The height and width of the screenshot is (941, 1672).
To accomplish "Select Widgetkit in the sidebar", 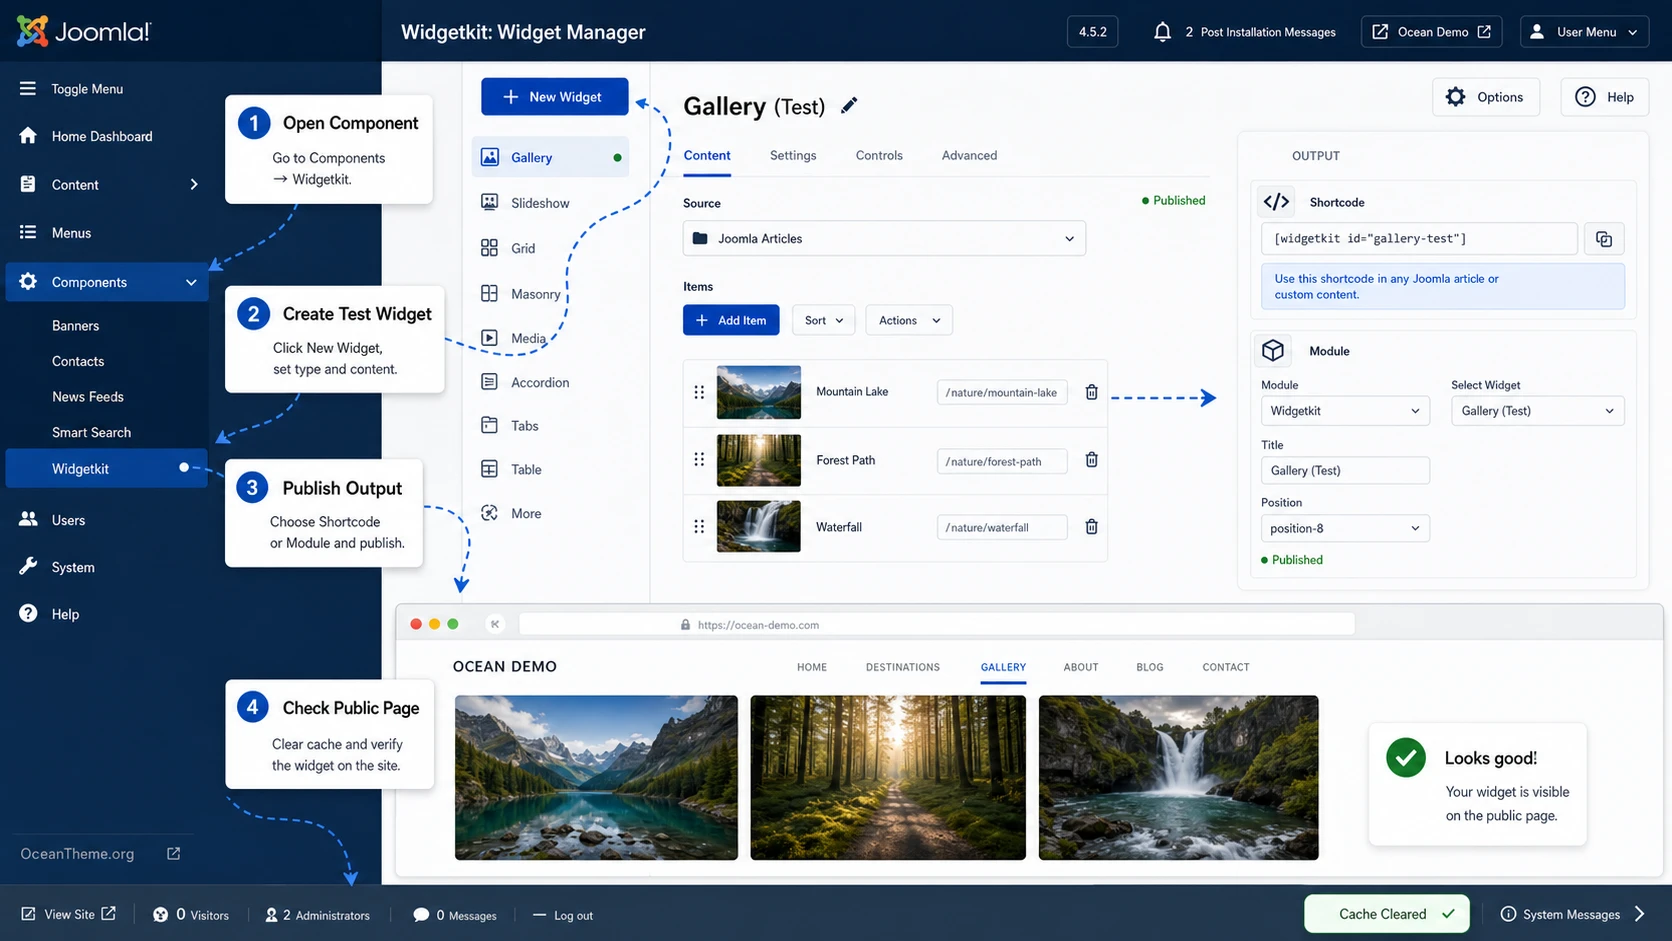I will [x=106, y=468].
